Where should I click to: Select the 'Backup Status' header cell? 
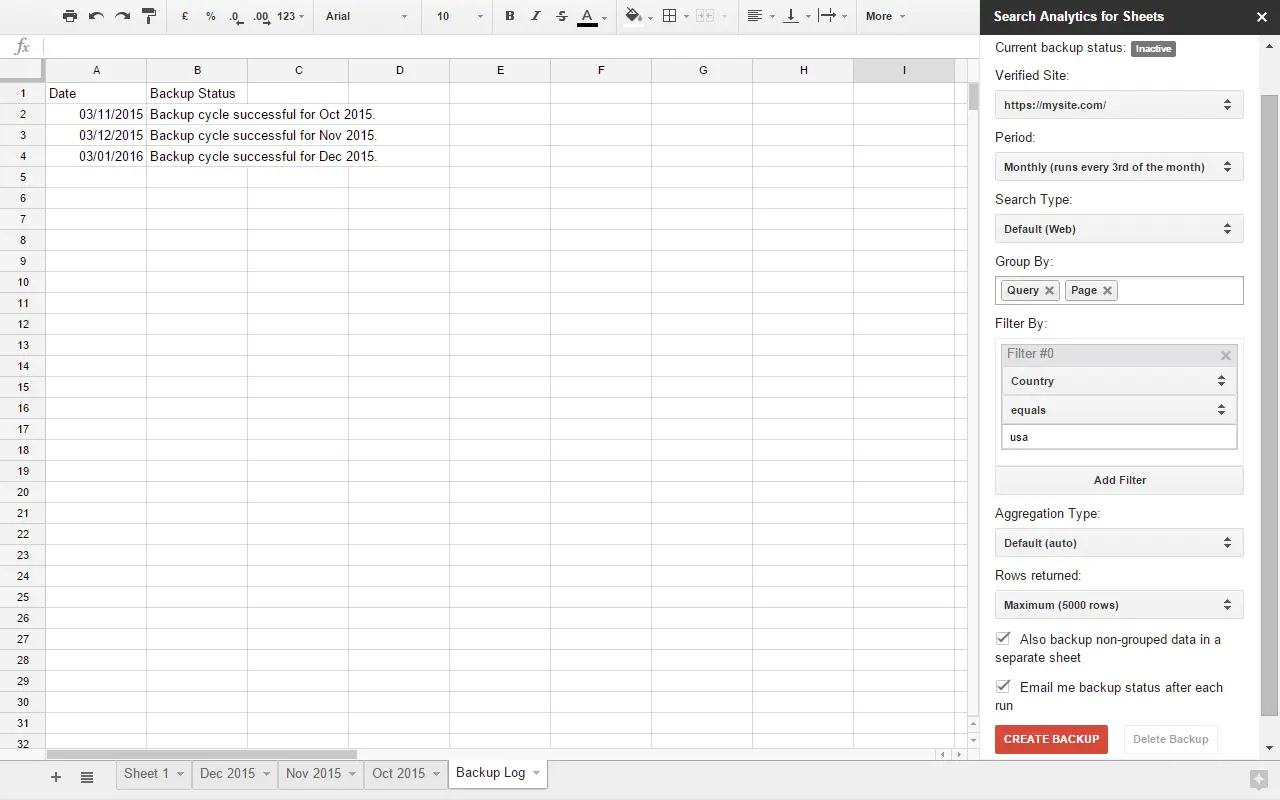pyautogui.click(x=197, y=93)
